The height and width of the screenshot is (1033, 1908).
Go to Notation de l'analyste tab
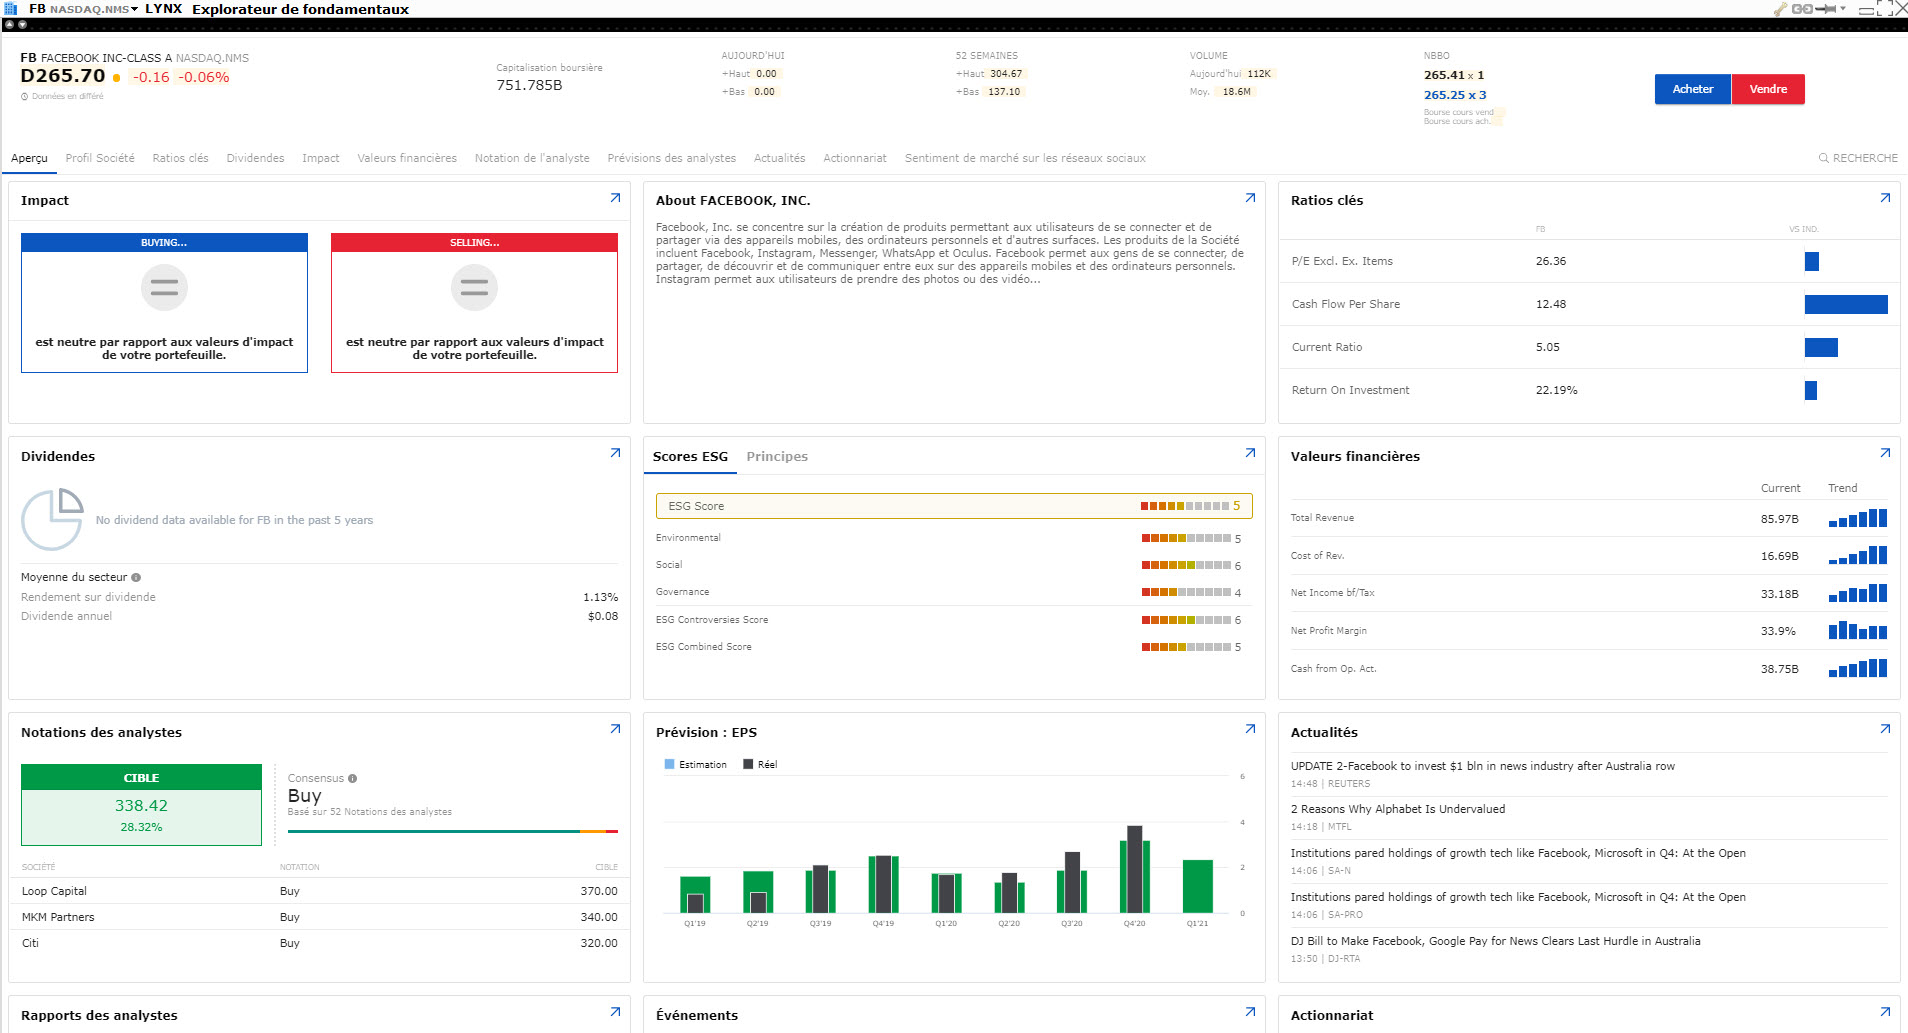[x=532, y=158]
